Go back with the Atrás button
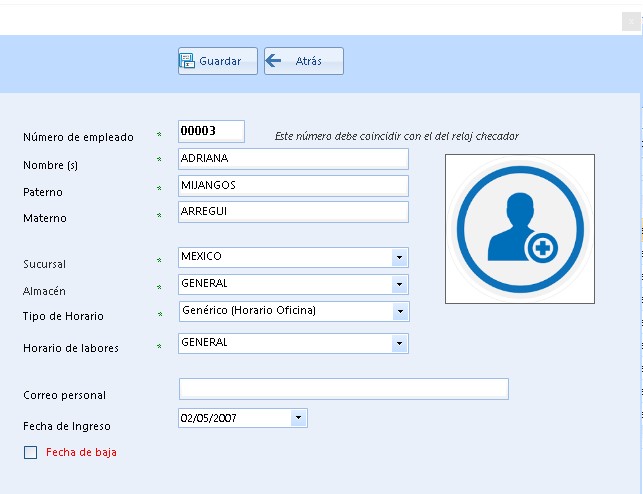 coord(304,61)
